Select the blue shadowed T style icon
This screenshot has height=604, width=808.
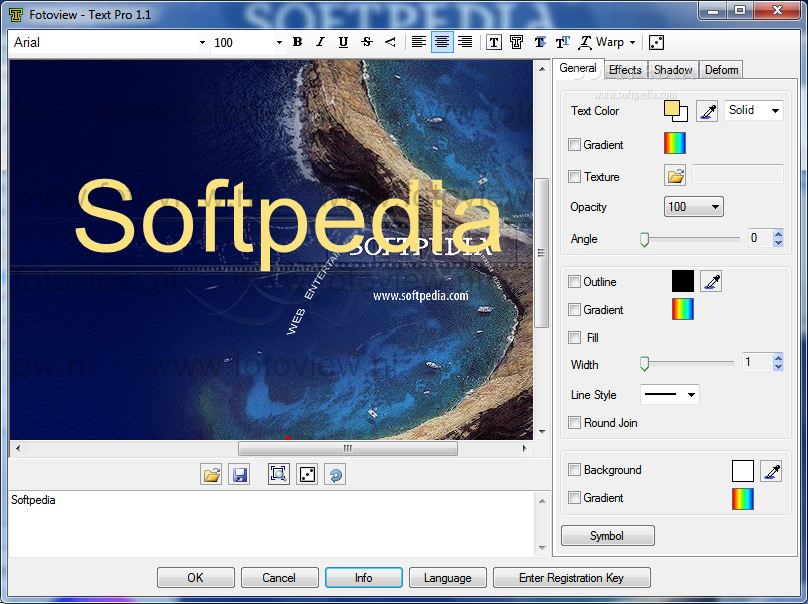pyautogui.click(x=540, y=43)
